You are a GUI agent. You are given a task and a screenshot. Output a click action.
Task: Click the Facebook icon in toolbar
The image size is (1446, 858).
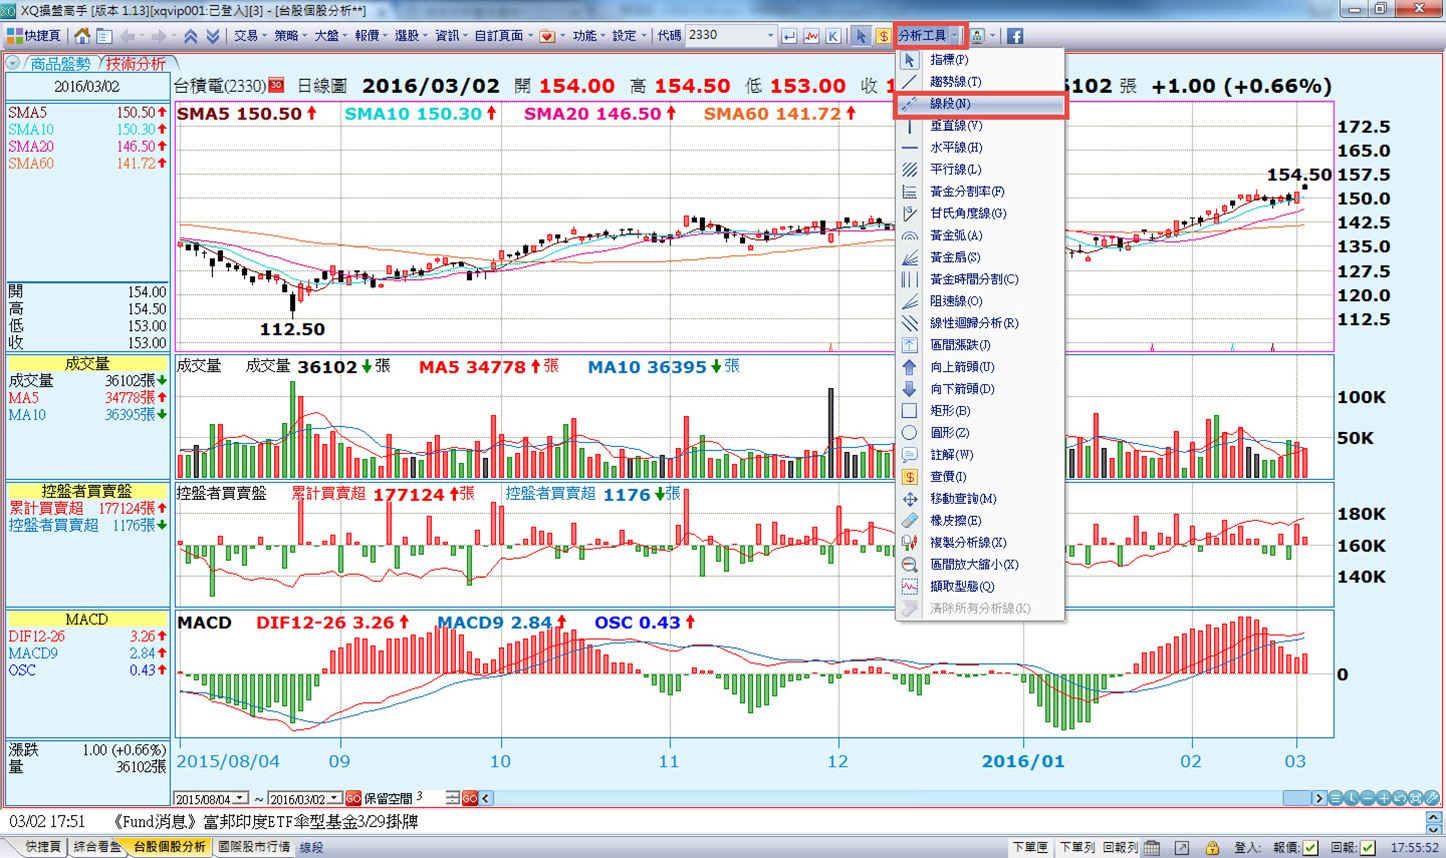pos(1015,36)
